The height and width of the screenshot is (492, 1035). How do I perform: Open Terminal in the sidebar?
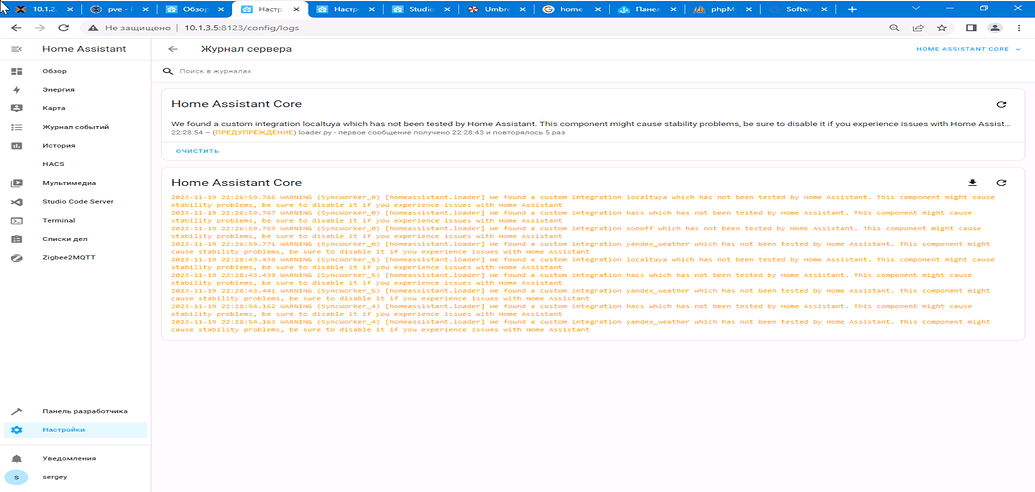(x=75, y=221)
